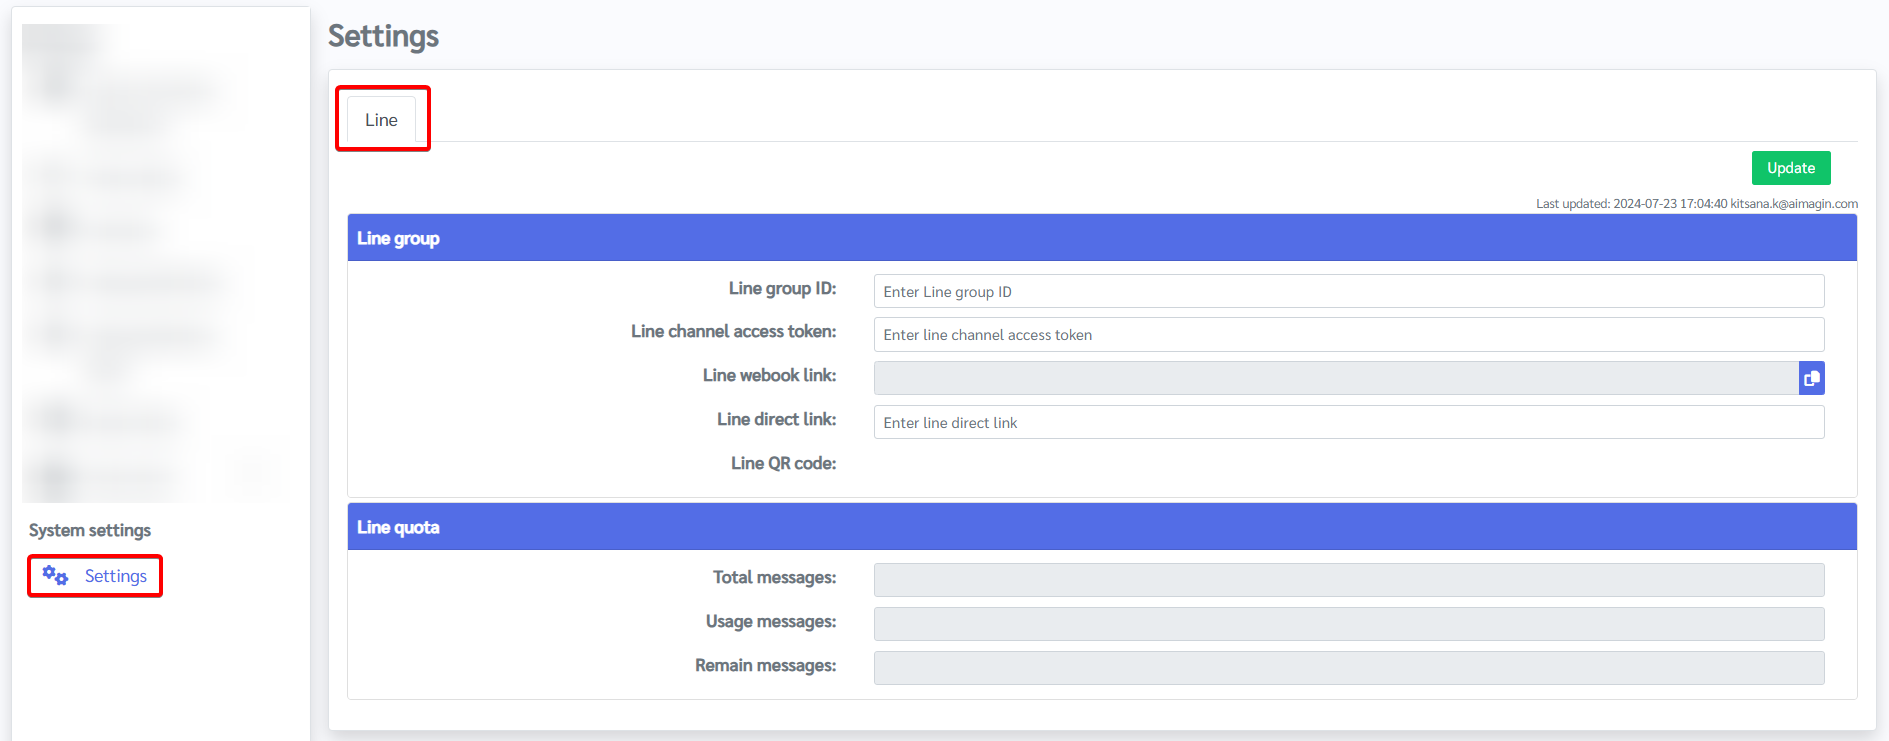Screen dimensions: 1889x741
Task: Focus the Line direct link input
Action: pos(1348,422)
